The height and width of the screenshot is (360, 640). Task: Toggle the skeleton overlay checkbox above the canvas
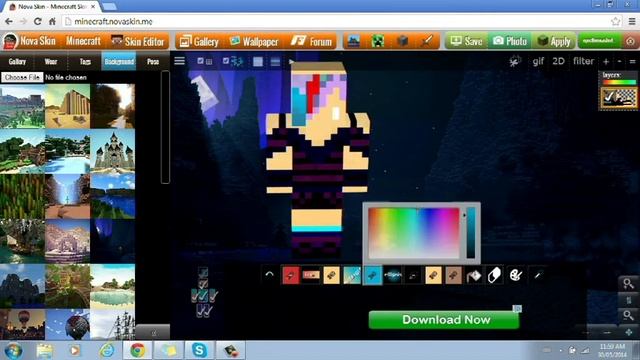[x=226, y=61]
